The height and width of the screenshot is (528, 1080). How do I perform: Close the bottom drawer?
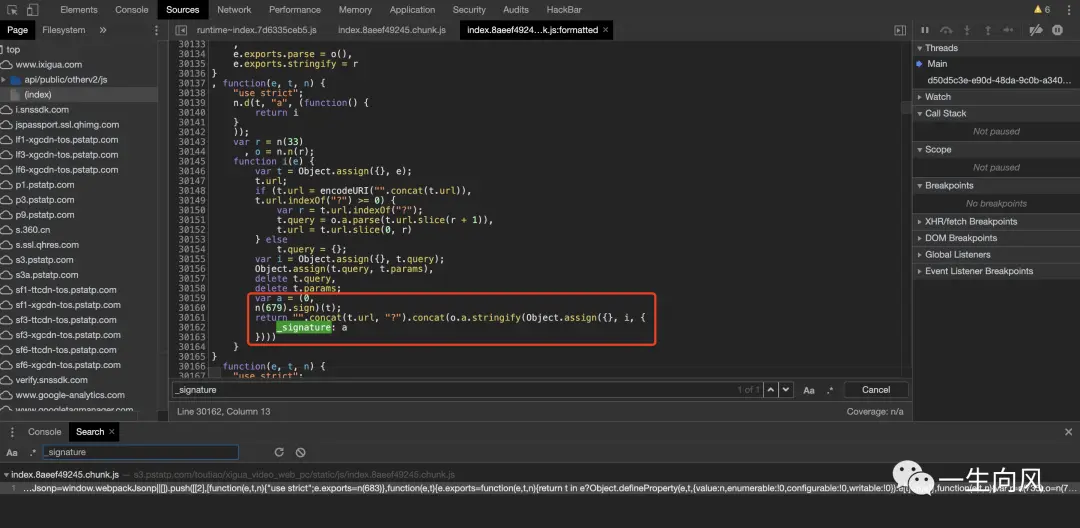tap(1068, 432)
